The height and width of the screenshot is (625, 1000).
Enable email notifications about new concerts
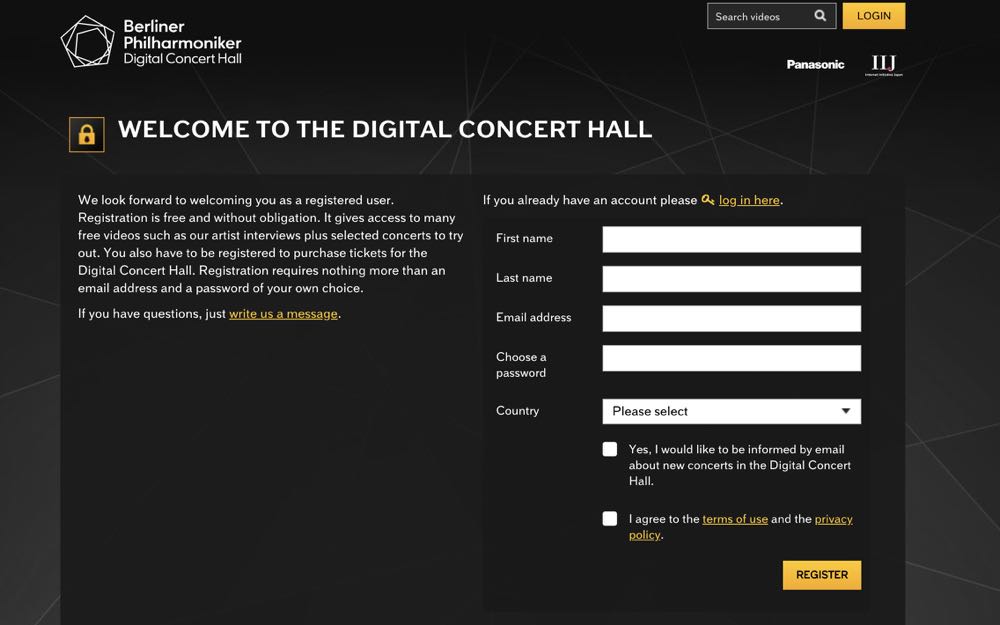coord(610,450)
